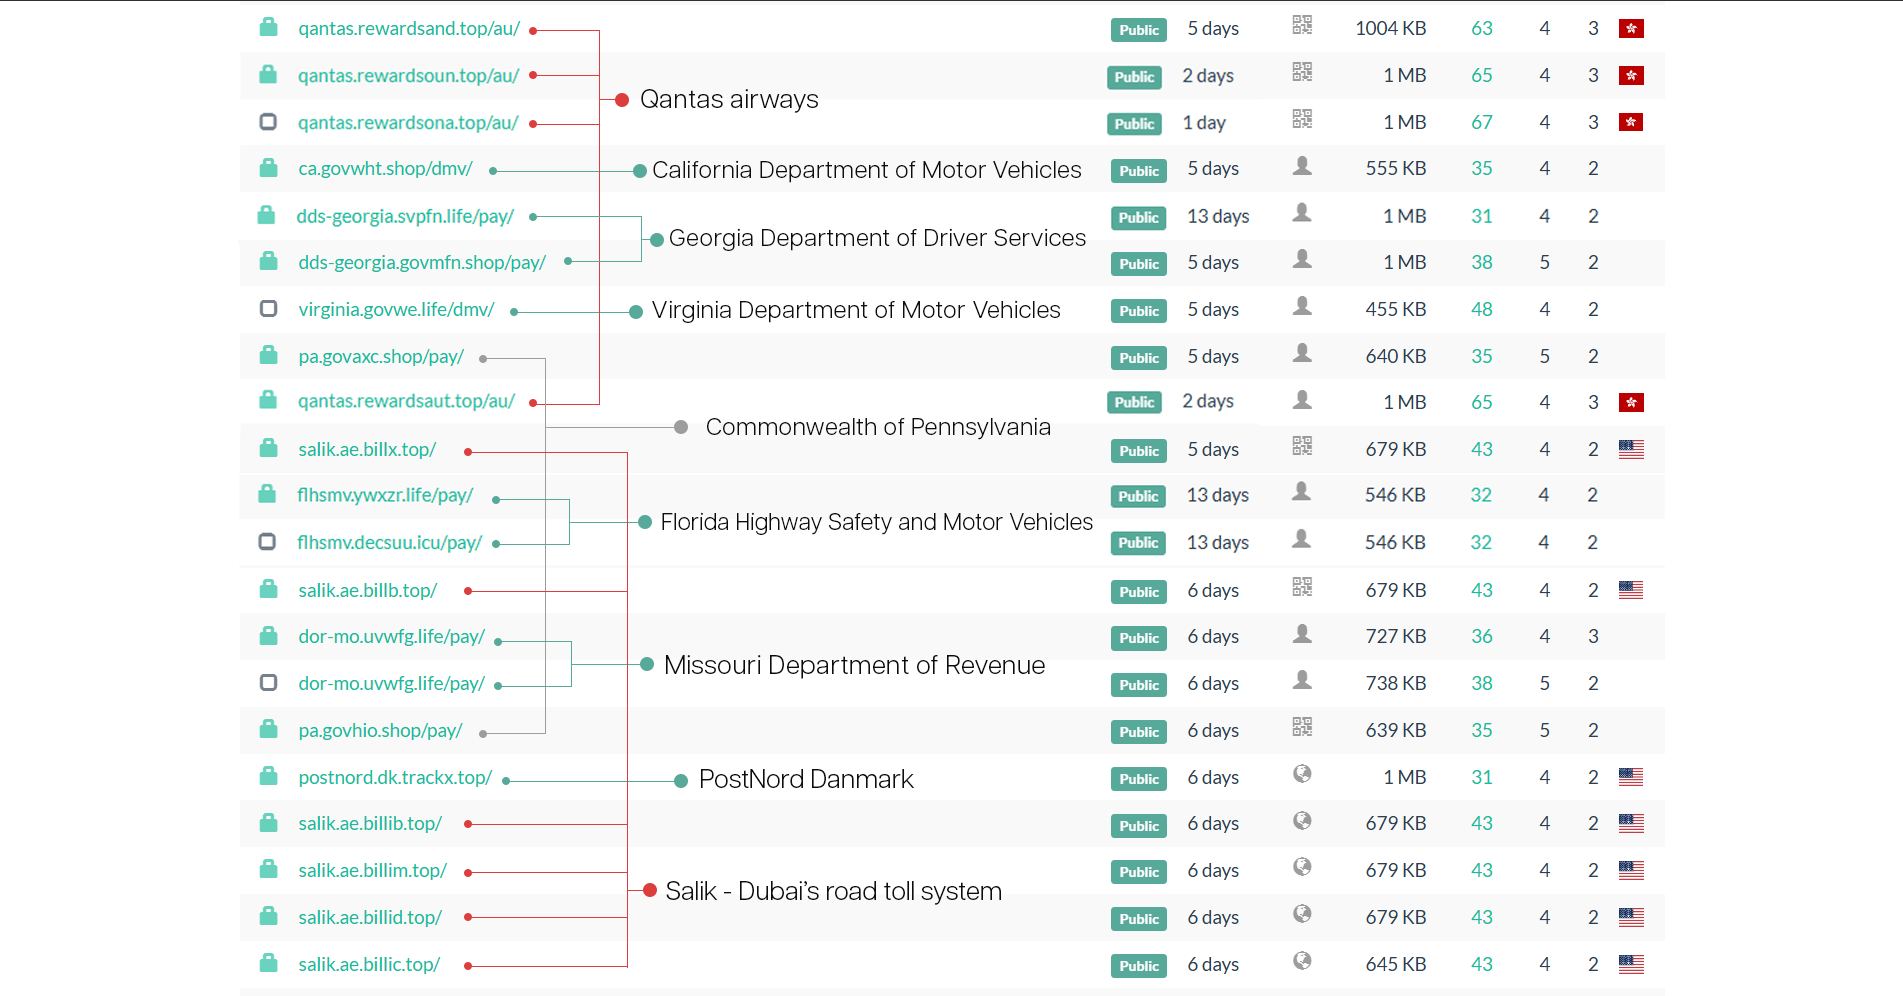This screenshot has width=1903, height=996.
Task: Click the globe icon in the salik.ae.billib.top row
Action: click(x=1302, y=821)
